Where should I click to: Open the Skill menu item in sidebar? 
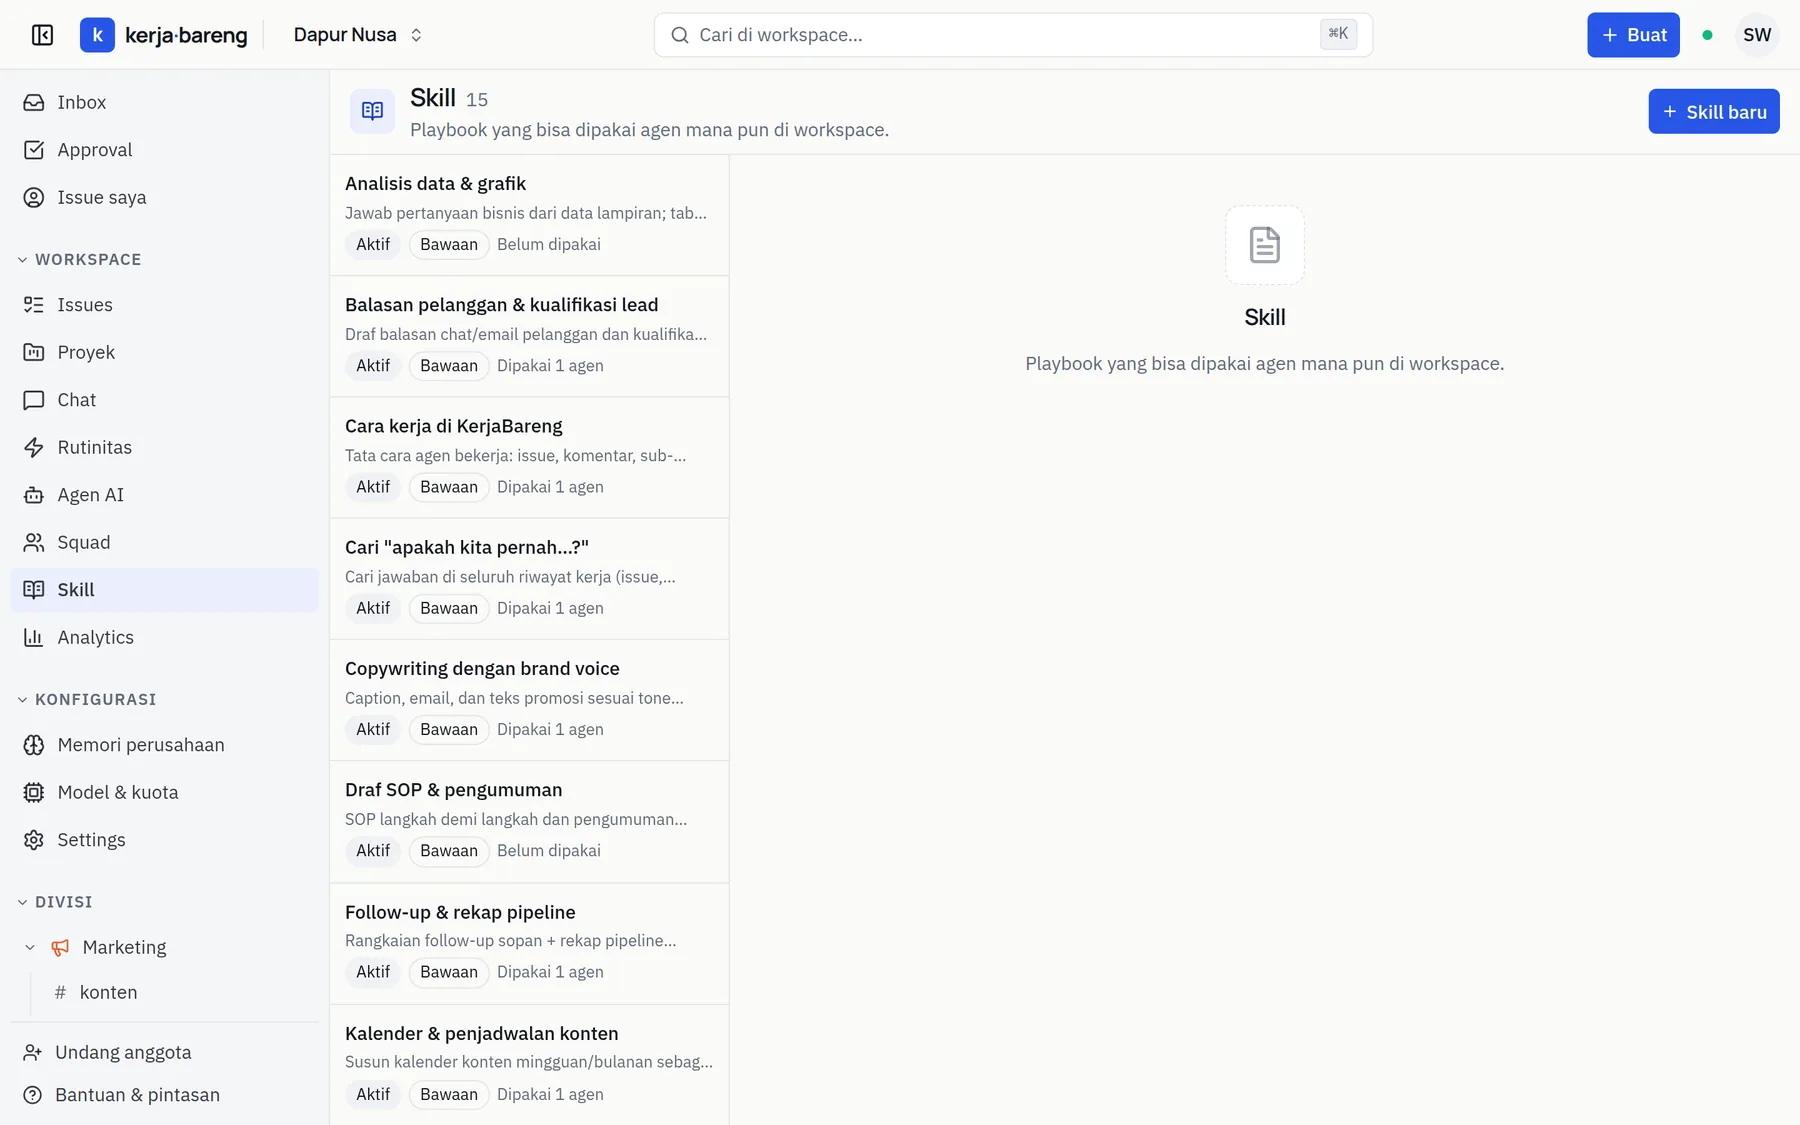(165, 590)
